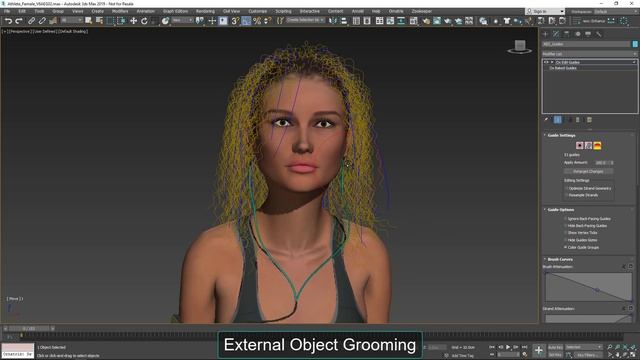Click the Align tool icon

click(x=344, y=21)
